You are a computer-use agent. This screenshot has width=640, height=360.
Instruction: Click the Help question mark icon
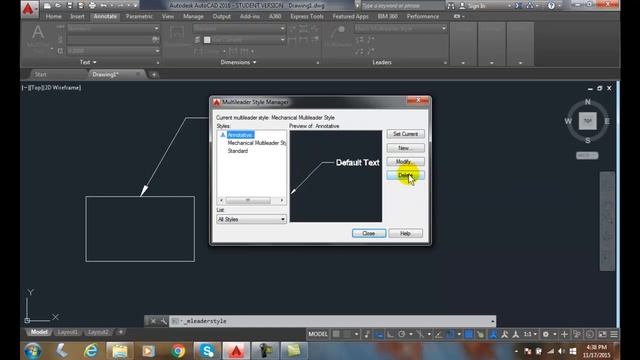point(551,6)
